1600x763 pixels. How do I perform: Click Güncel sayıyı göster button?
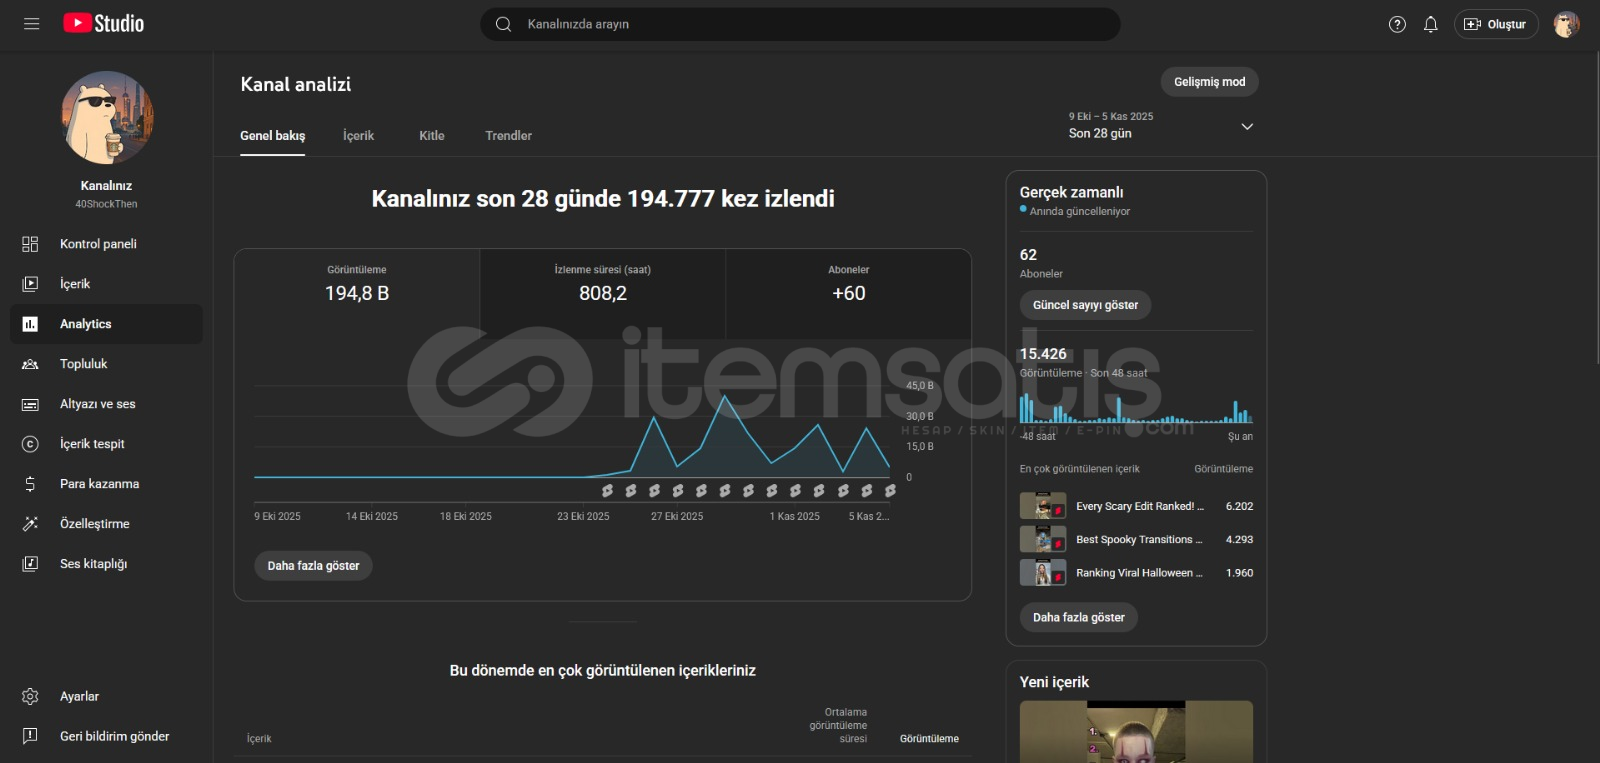pyautogui.click(x=1085, y=305)
